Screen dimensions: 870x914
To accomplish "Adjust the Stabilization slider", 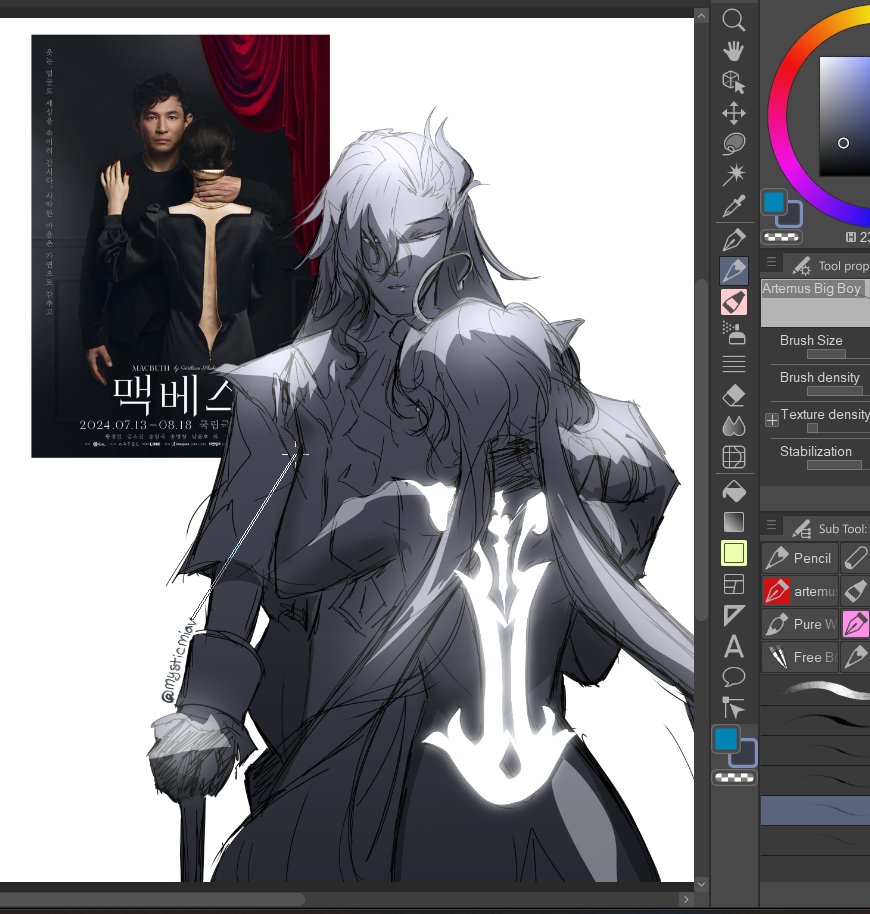I will [838, 465].
